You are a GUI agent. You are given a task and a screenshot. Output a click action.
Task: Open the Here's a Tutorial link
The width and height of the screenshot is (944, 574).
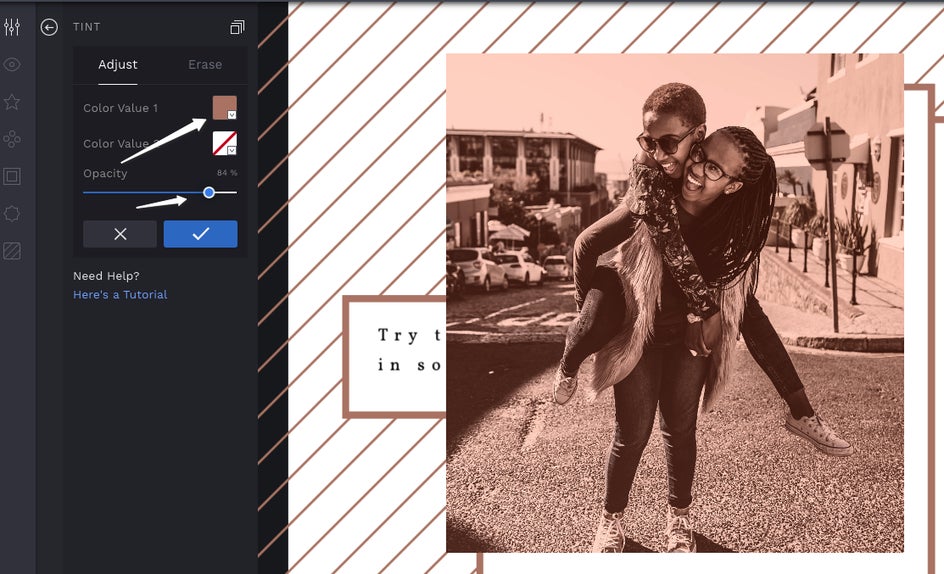click(x=120, y=295)
